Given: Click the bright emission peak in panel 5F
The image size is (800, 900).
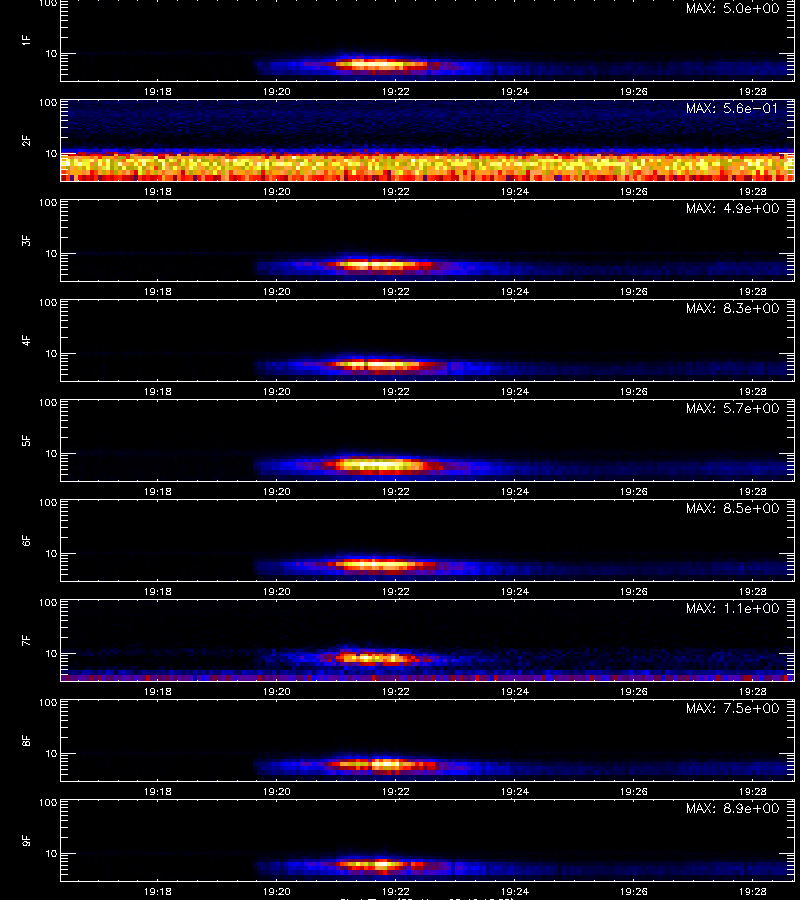Looking at the screenshot, I should (x=379, y=464).
